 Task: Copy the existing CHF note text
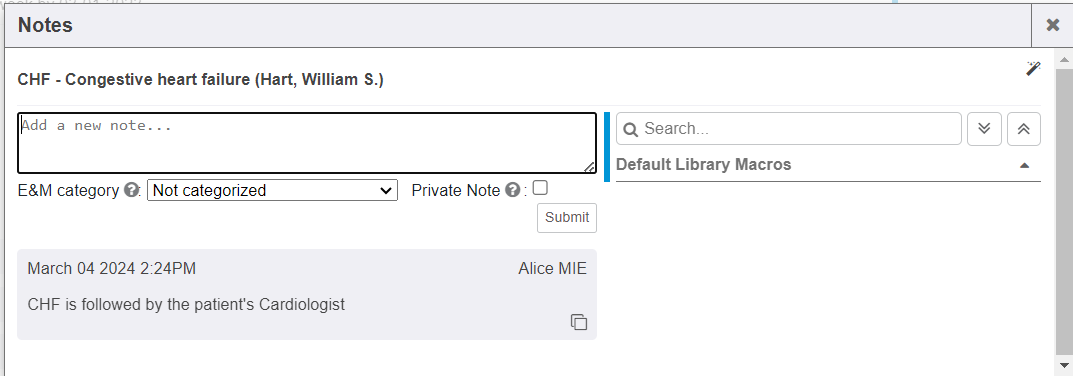pyautogui.click(x=579, y=322)
